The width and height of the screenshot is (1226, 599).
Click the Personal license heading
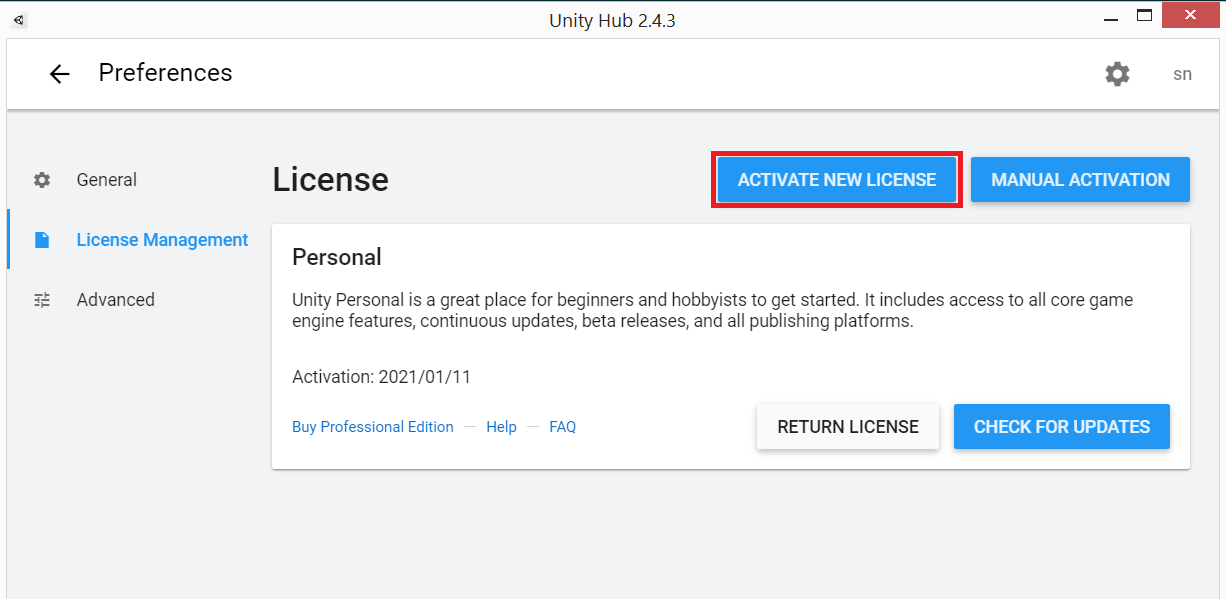pyautogui.click(x=337, y=257)
